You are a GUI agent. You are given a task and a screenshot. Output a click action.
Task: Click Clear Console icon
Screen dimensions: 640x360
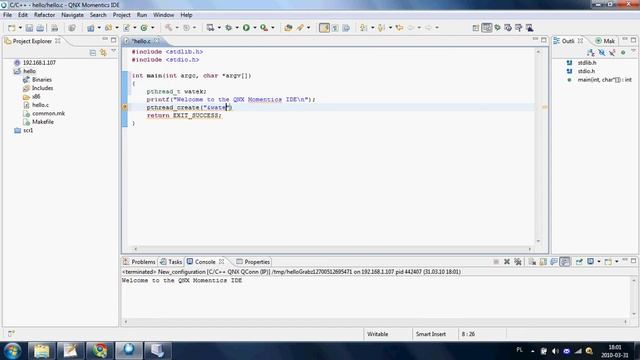click(532, 262)
